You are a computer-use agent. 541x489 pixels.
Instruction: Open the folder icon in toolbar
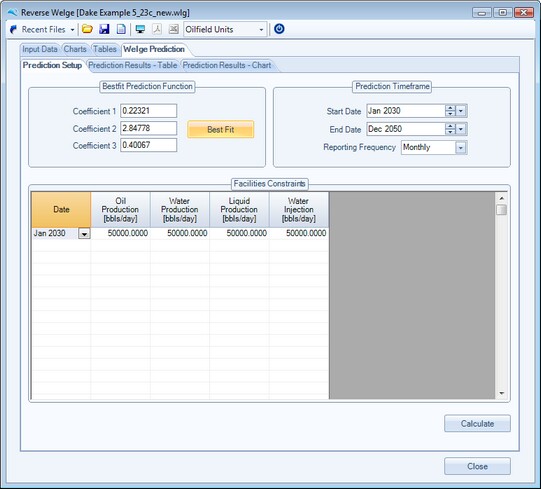point(87,29)
